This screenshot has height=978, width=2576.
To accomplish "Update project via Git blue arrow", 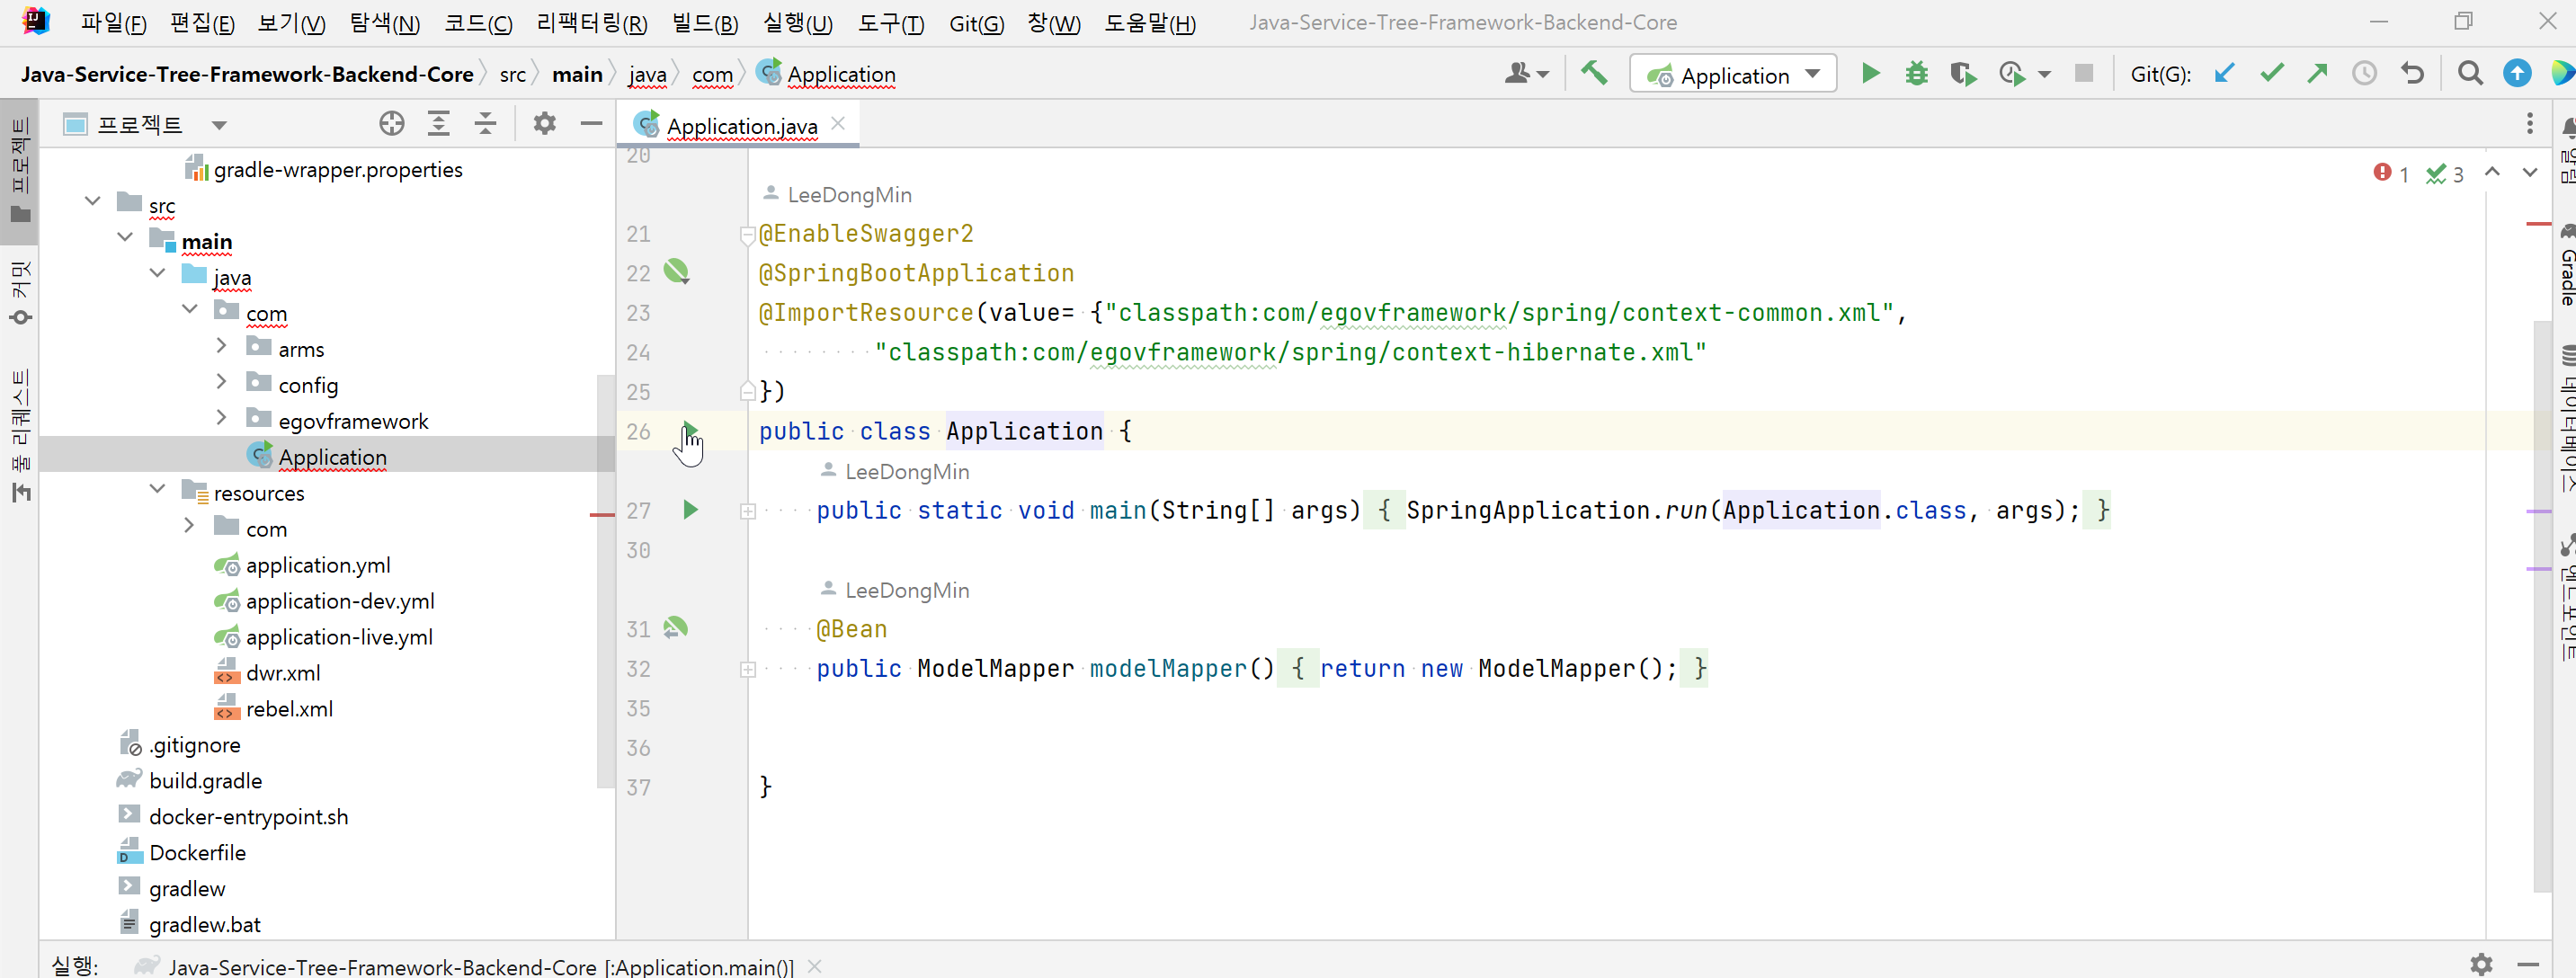I will tap(2224, 74).
